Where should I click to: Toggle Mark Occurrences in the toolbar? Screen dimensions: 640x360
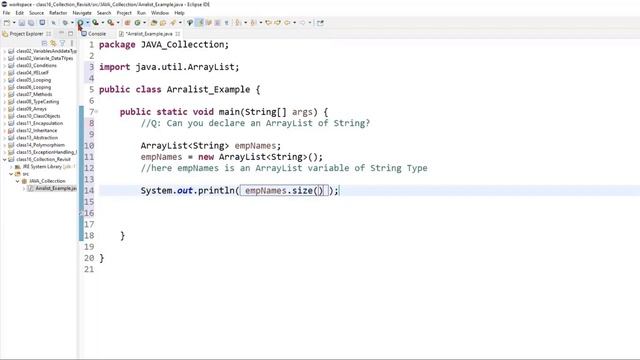[199, 23]
